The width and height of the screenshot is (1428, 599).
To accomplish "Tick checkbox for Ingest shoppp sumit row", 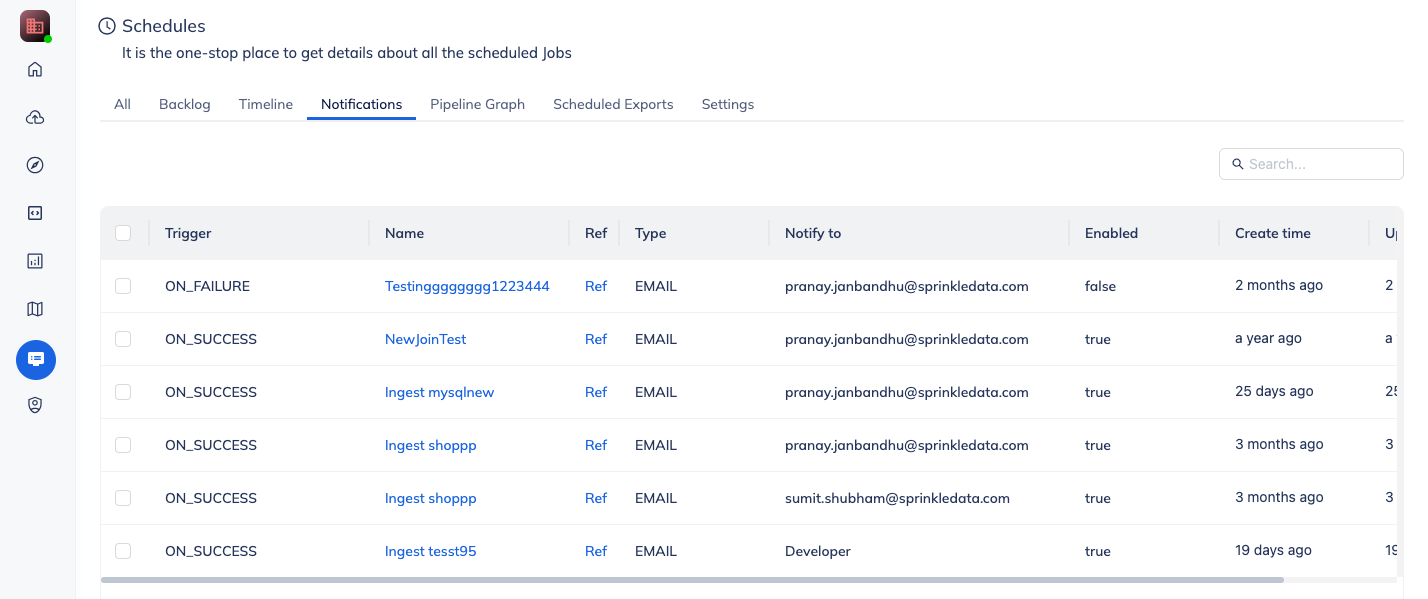I will [x=123, y=498].
